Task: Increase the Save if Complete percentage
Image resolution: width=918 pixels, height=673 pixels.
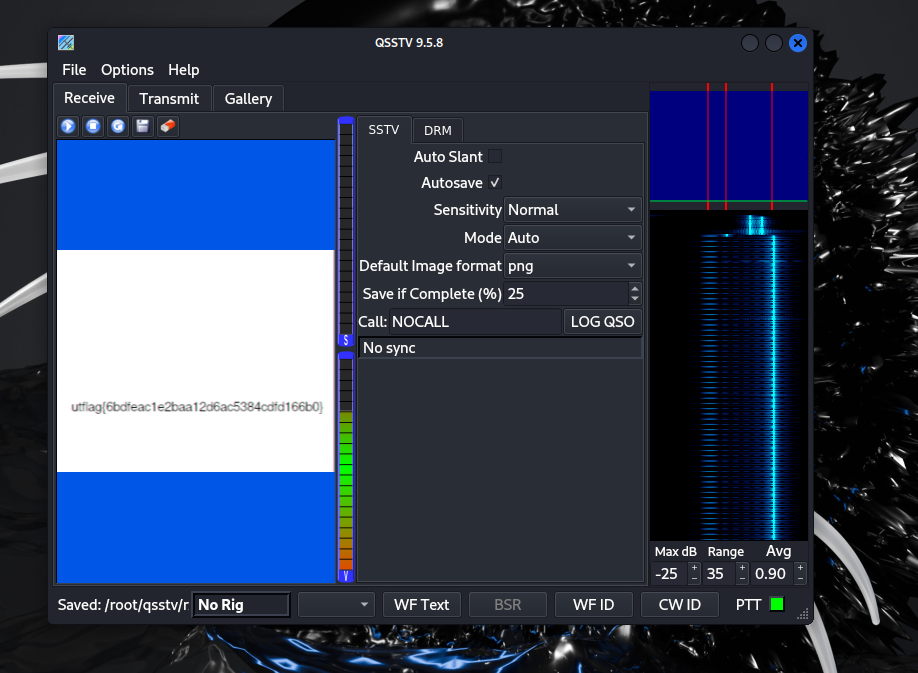Action: tap(635, 288)
